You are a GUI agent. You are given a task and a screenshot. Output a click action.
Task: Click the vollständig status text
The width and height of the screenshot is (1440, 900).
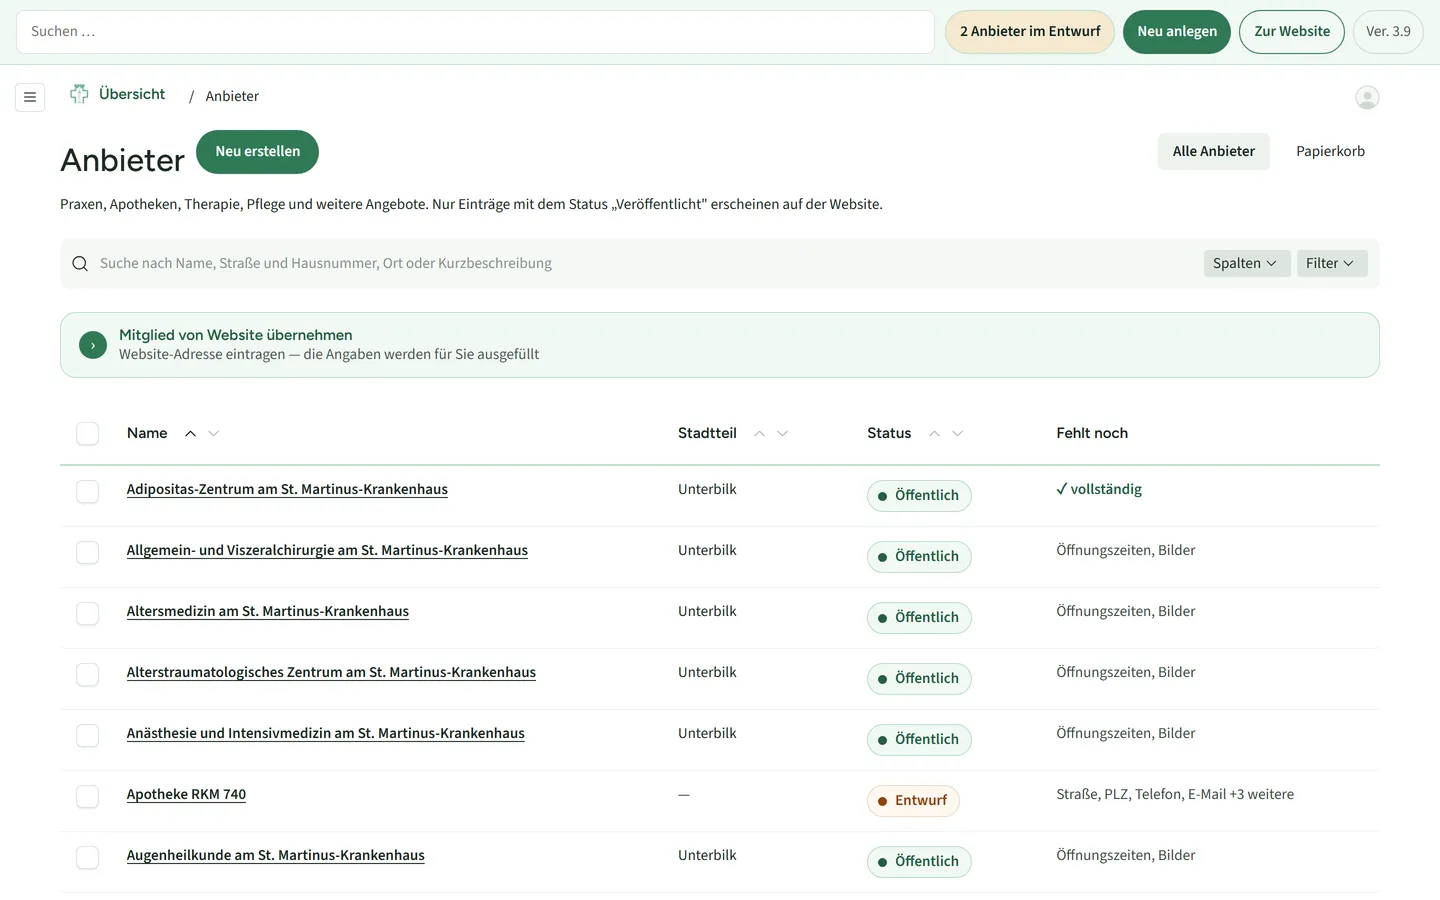[x=1099, y=489]
